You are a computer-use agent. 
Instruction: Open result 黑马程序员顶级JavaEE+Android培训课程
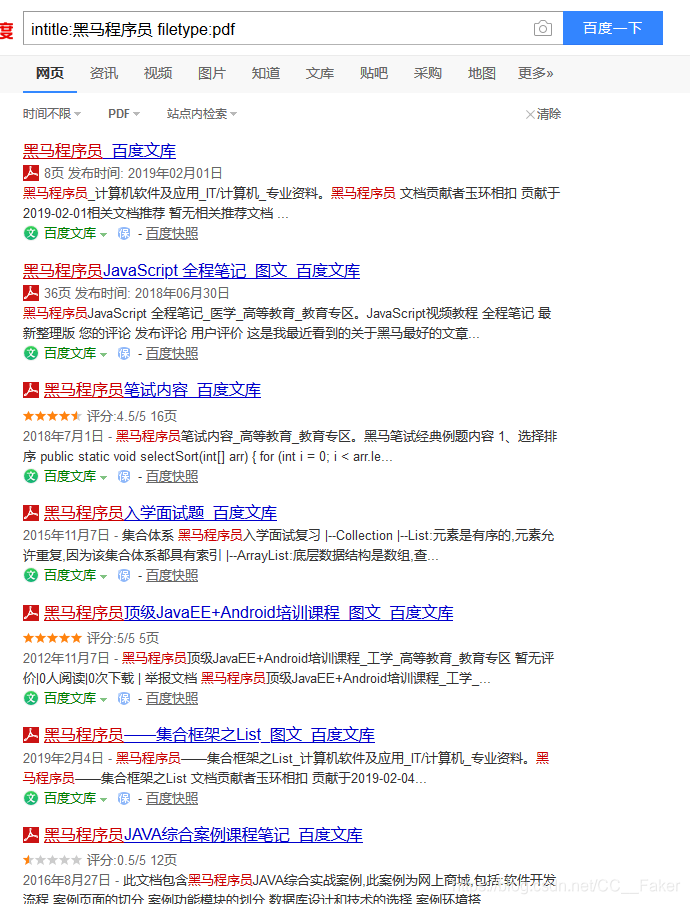[x=248, y=613]
